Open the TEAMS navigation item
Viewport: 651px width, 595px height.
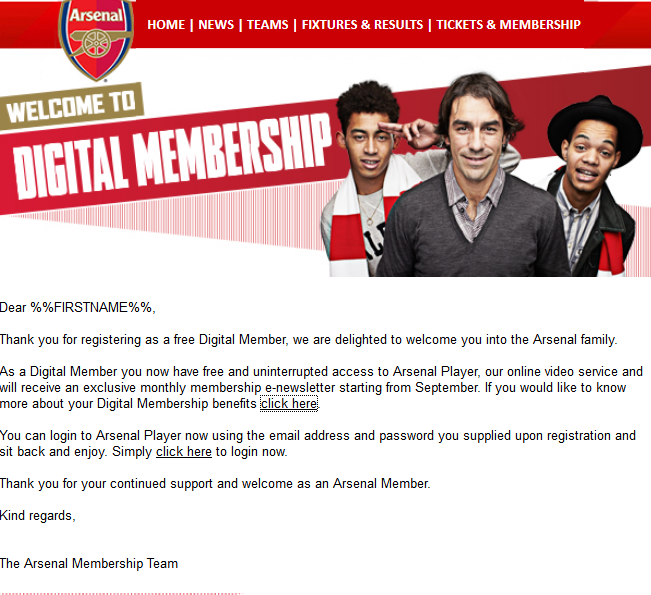tap(267, 24)
